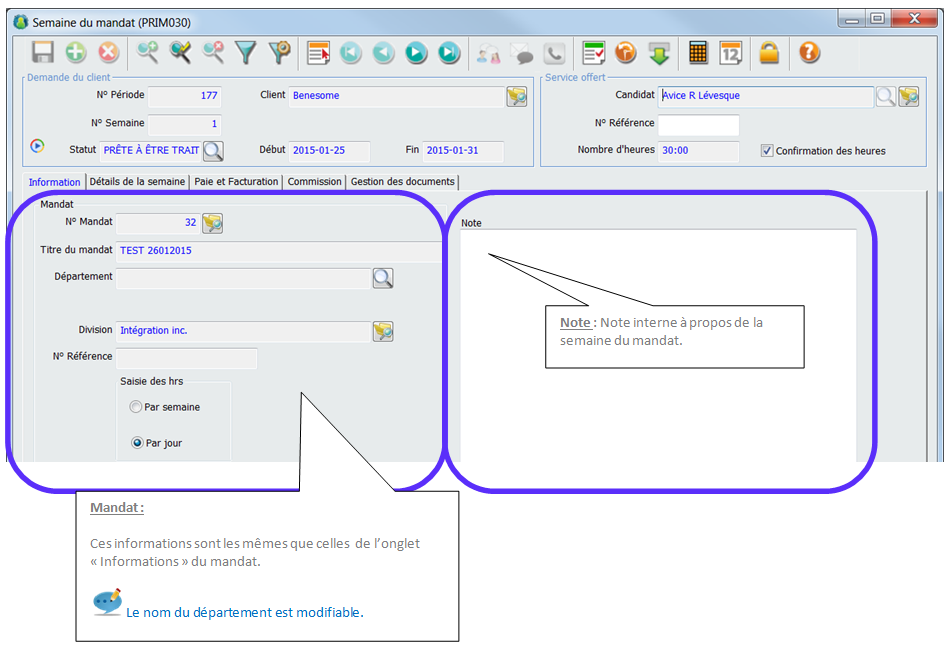Open the Statut lookup magnifier button
This screenshot has height=649, width=949.
coord(213,151)
